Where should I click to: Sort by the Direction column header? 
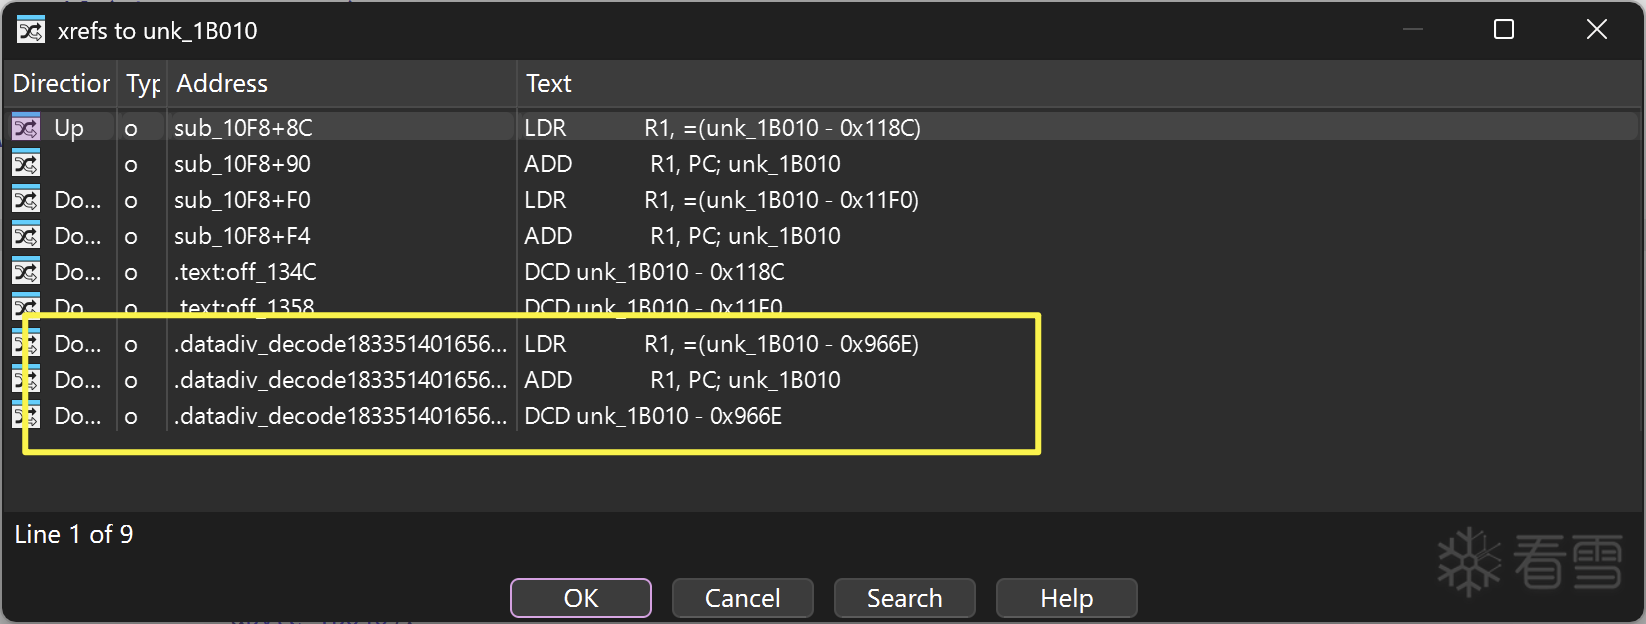point(60,84)
